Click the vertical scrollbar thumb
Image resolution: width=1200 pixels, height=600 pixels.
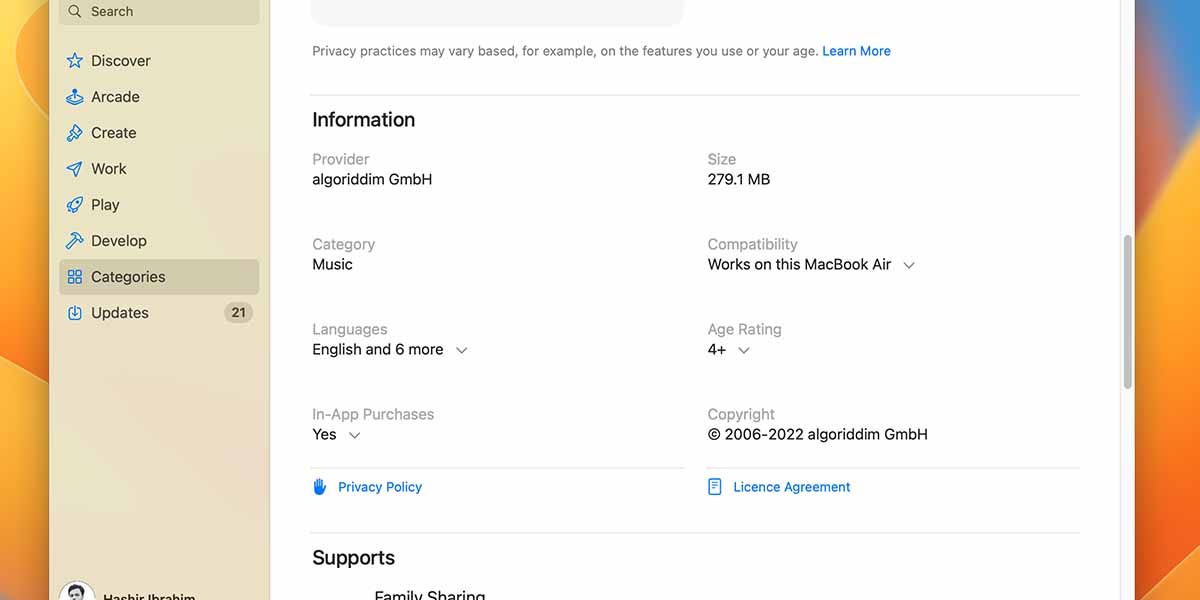click(x=1127, y=310)
